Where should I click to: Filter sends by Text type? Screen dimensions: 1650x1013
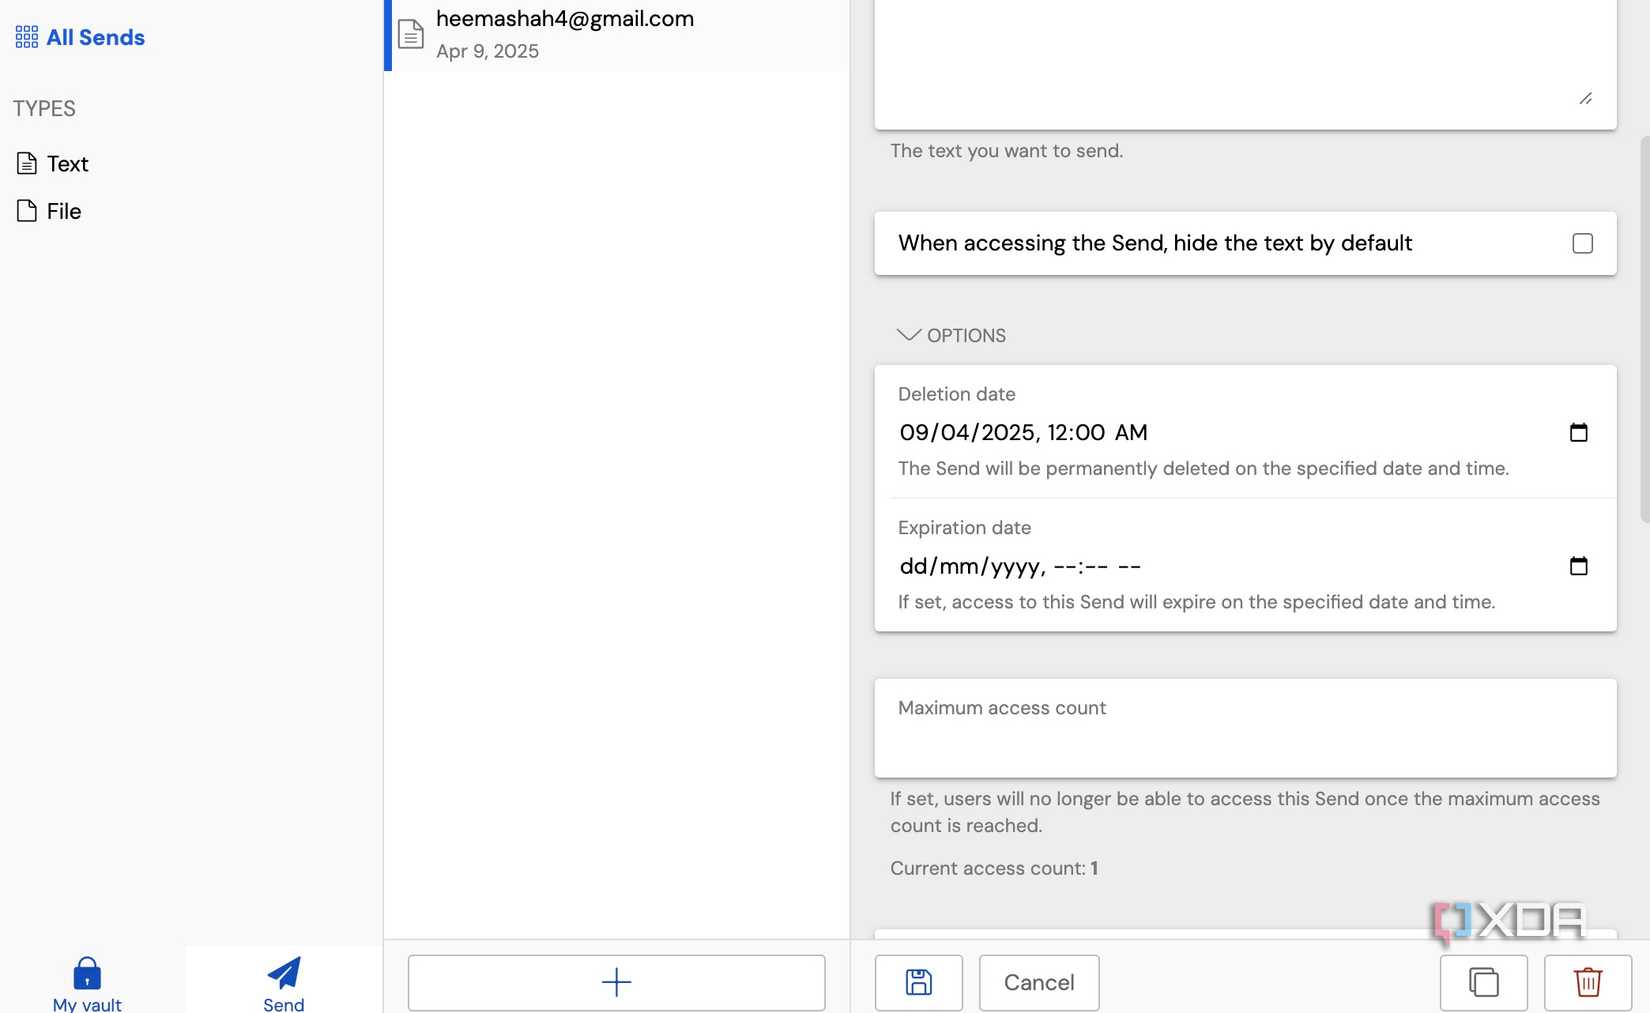point(53,164)
